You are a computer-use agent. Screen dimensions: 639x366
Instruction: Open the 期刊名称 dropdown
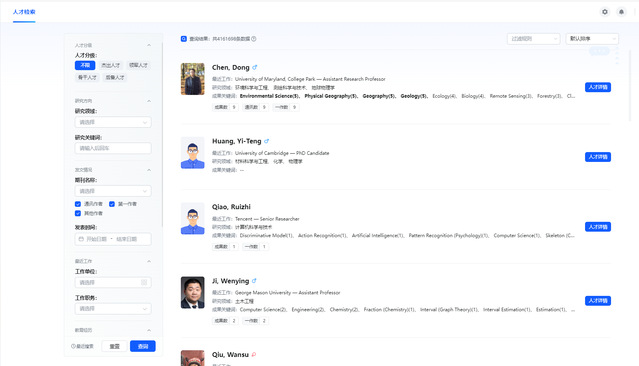(x=113, y=191)
